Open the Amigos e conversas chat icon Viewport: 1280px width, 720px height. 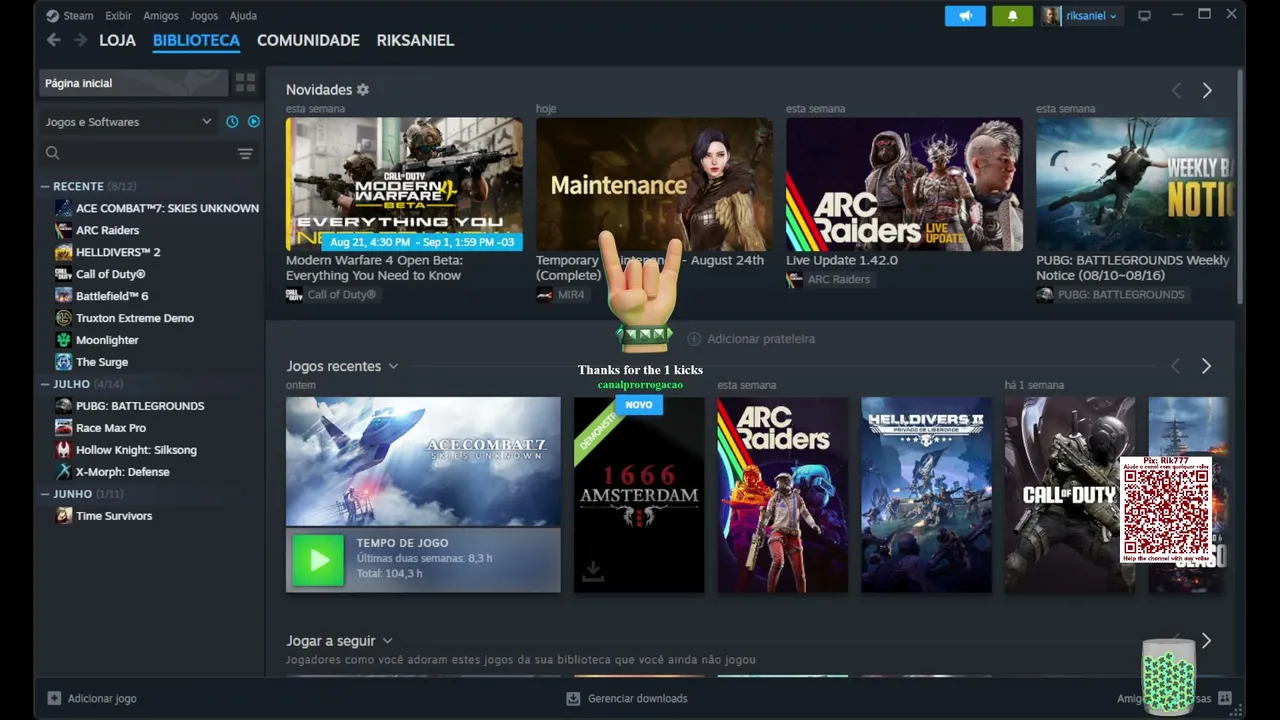tap(1225, 698)
